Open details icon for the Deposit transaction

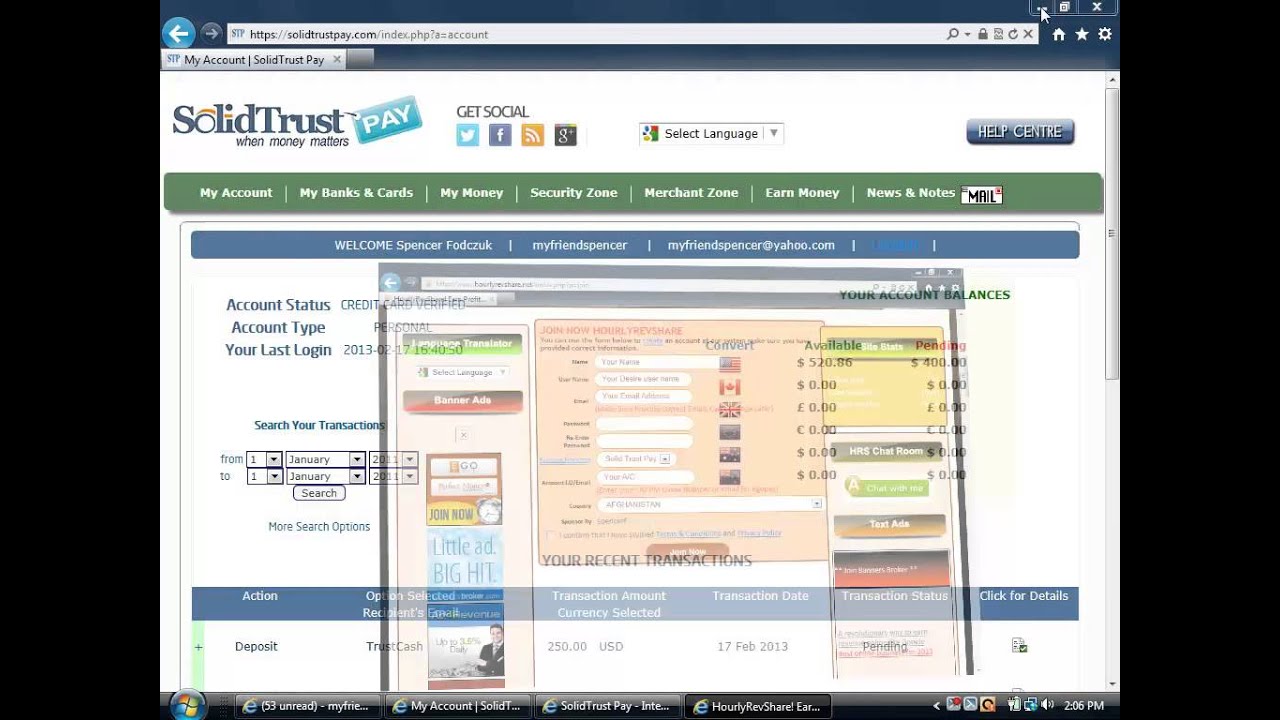point(1019,646)
